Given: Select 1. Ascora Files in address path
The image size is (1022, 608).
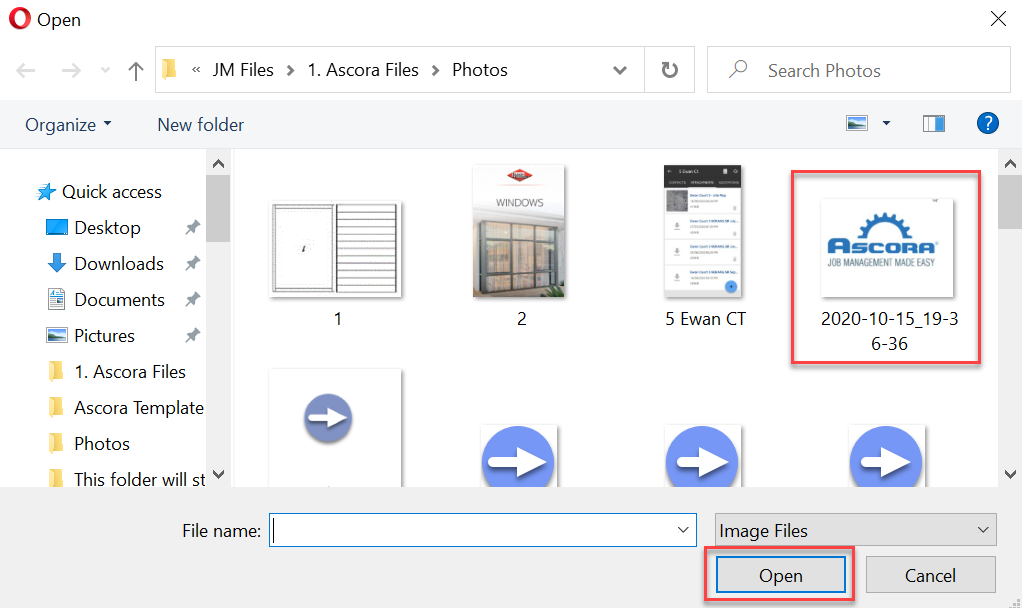Looking at the screenshot, I should (363, 70).
